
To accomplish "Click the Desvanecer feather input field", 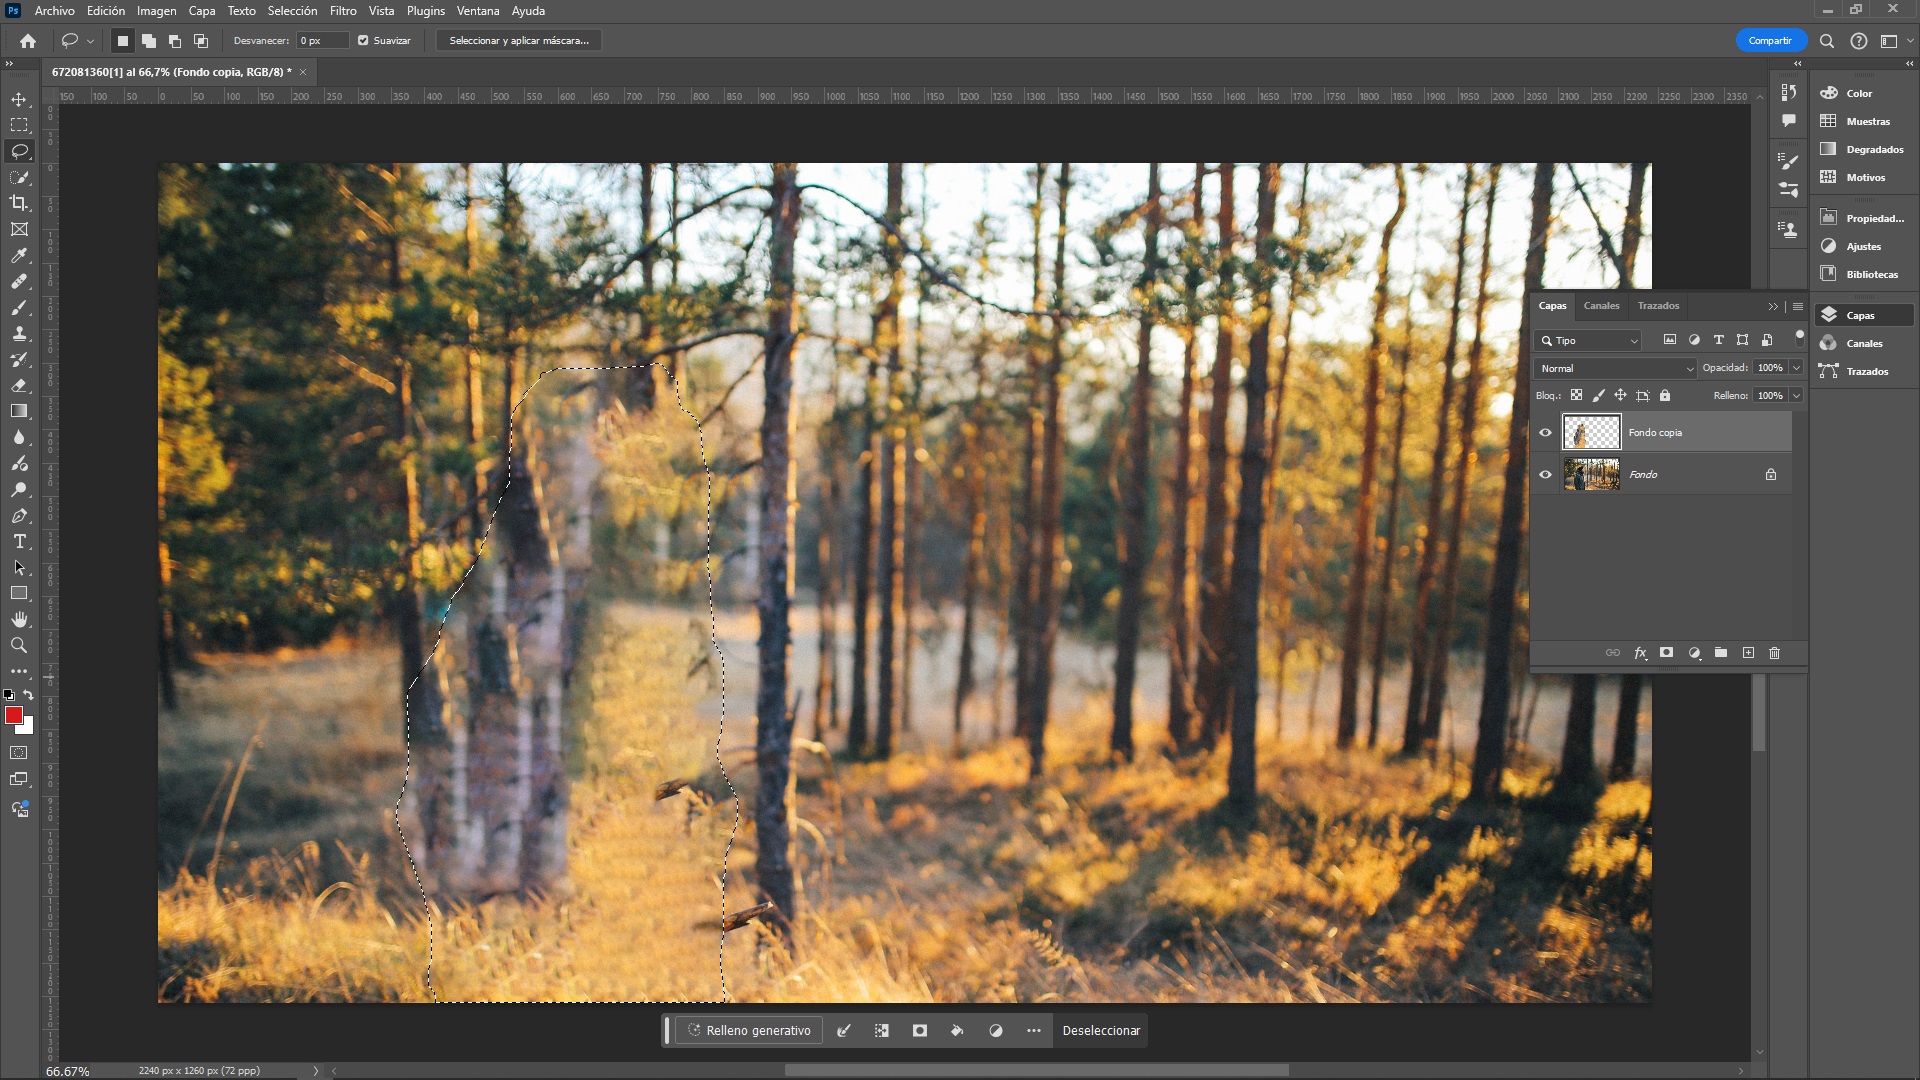I will (x=322, y=41).
